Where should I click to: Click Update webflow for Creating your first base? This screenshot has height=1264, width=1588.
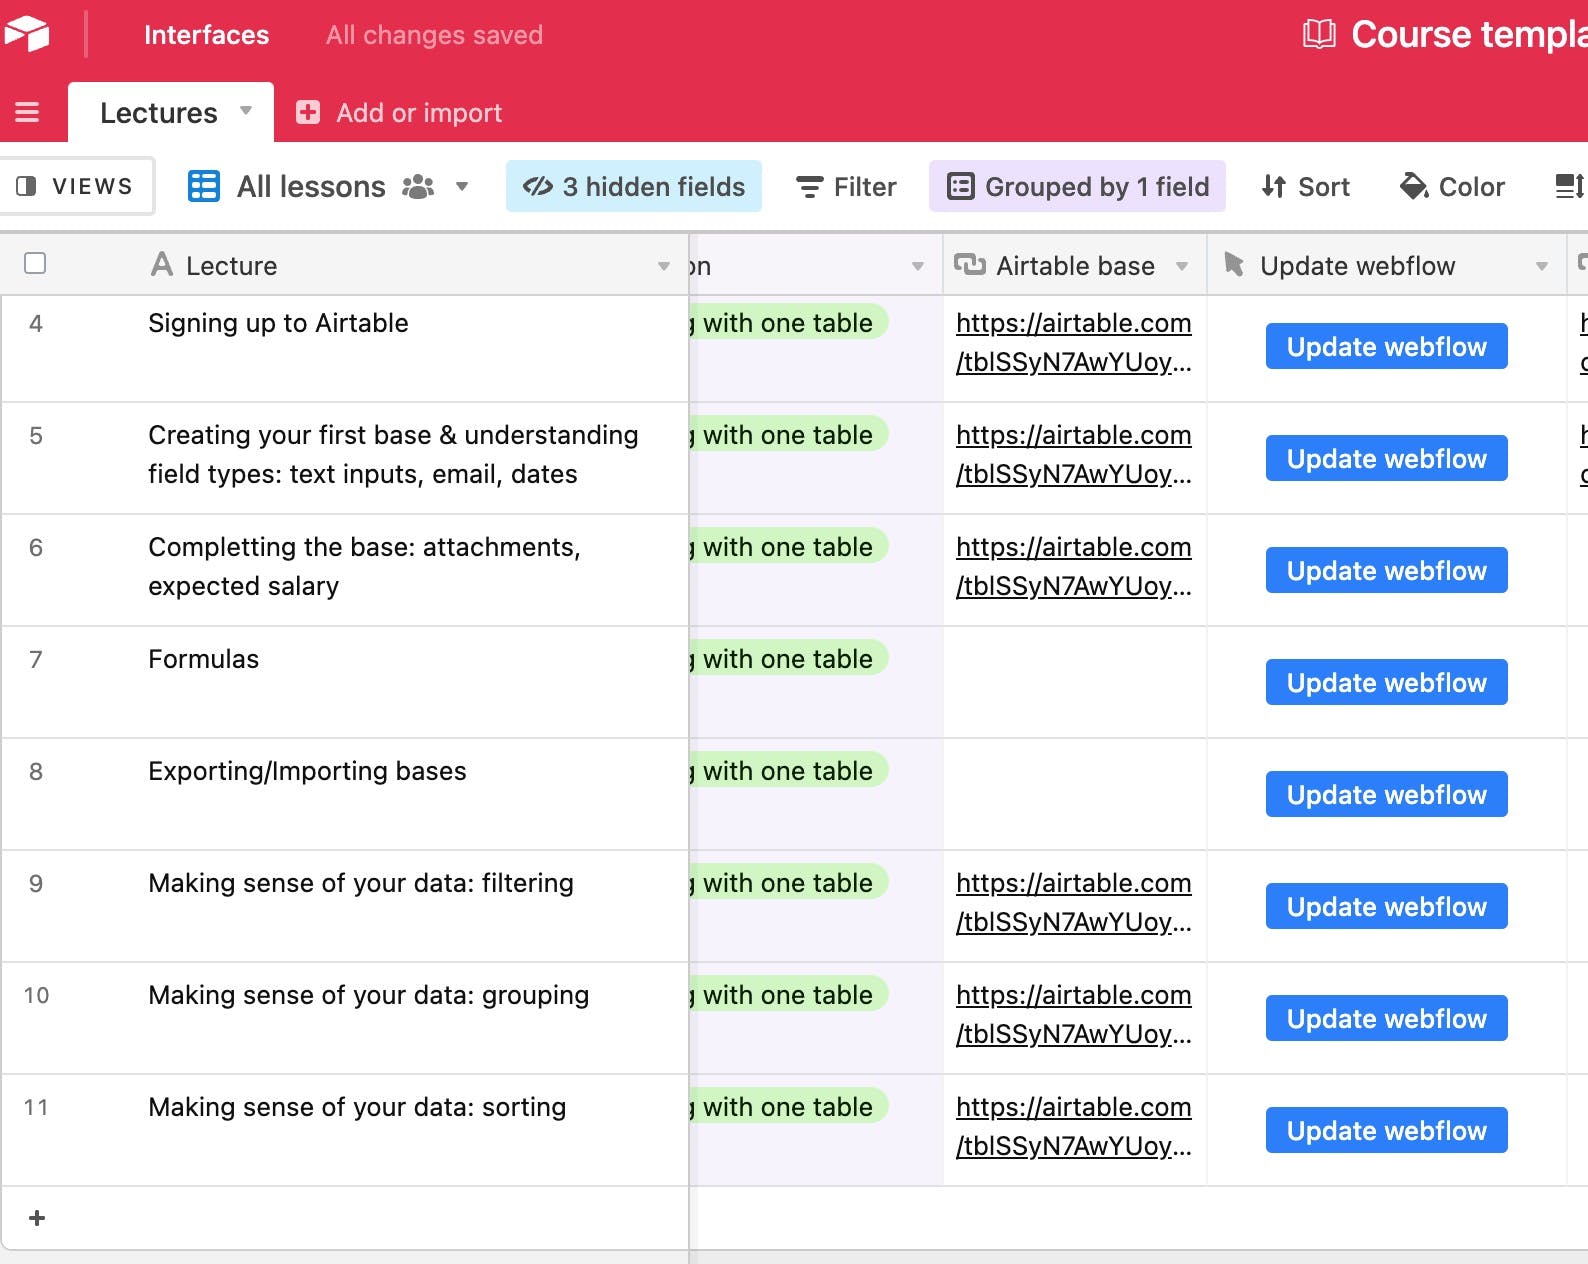(x=1386, y=458)
